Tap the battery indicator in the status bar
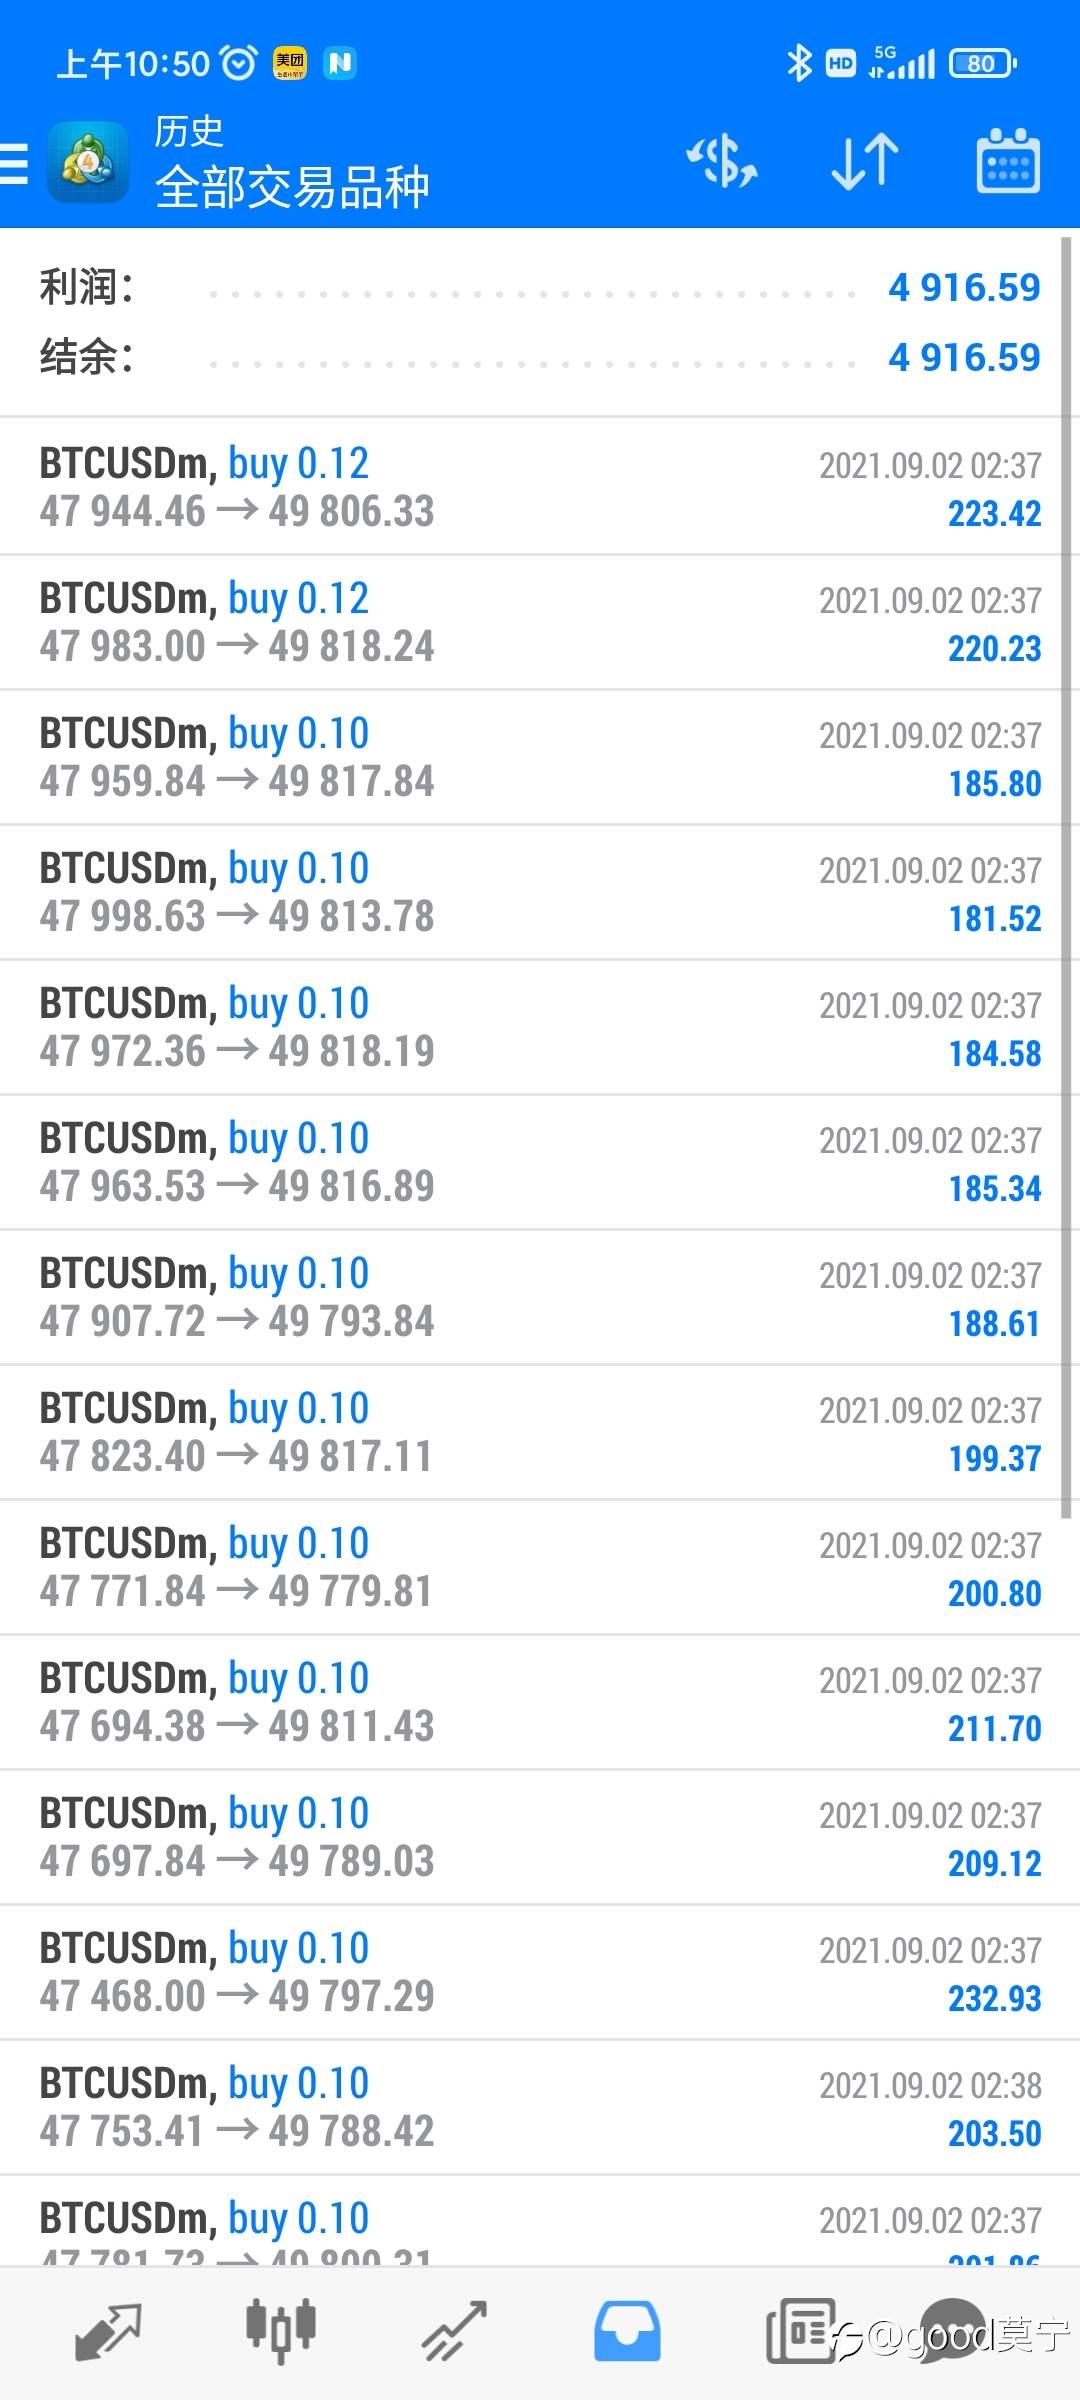This screenshot has width=1080, height=2400. coord(982,64)
